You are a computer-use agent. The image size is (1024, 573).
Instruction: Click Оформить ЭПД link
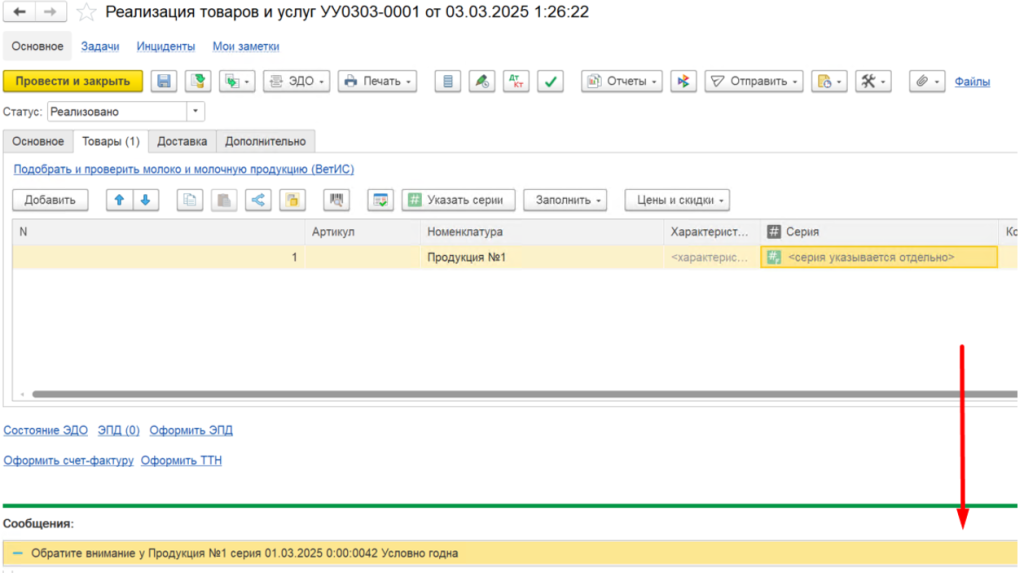click(191, 431)
